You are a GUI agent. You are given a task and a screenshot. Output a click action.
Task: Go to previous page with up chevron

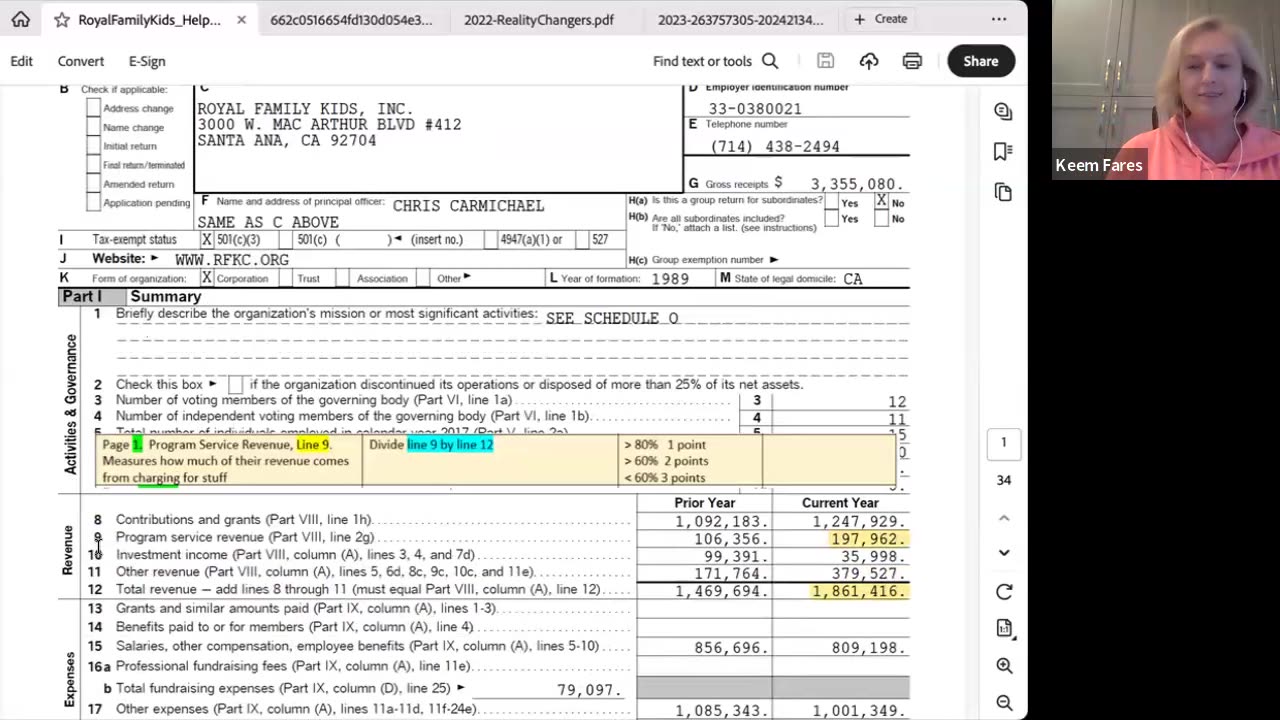click(1004, 518)
